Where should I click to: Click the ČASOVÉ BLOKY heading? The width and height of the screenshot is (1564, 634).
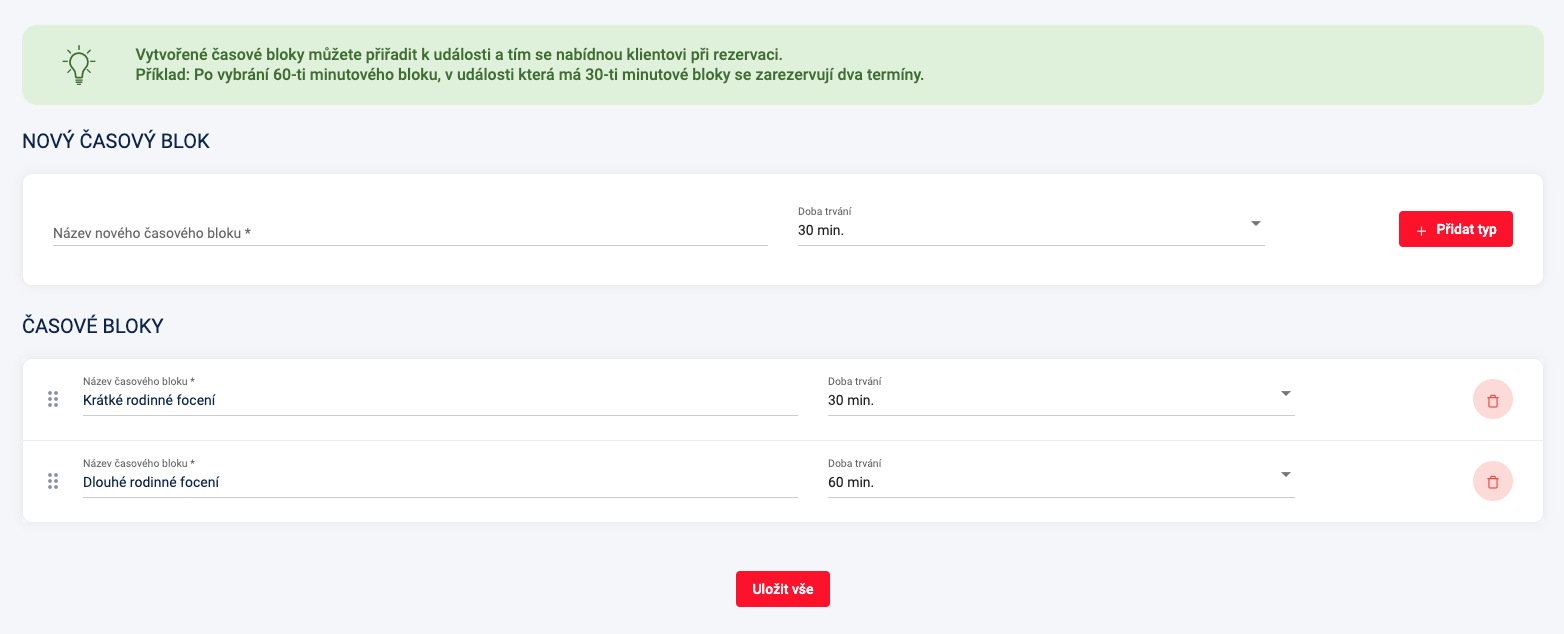(x=93, y=326)
